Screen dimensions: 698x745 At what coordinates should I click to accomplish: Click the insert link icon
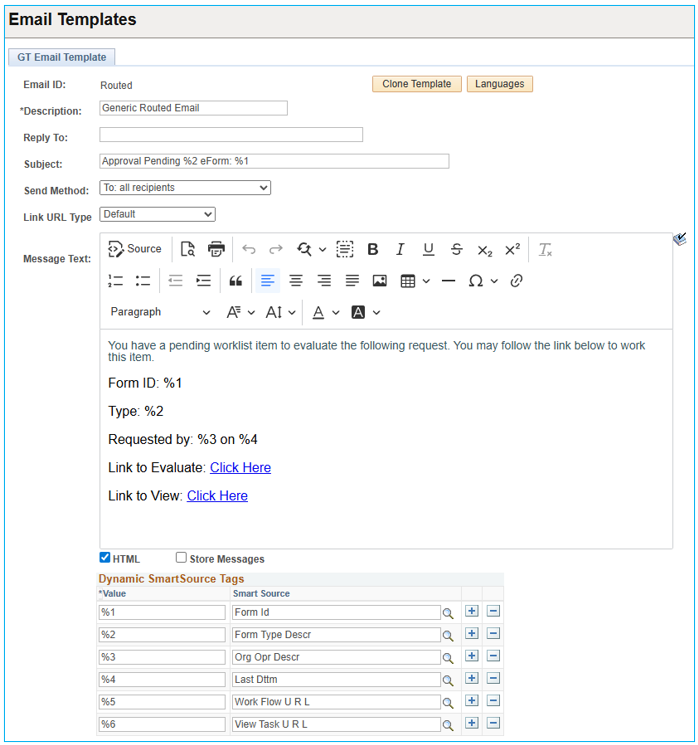516,281
